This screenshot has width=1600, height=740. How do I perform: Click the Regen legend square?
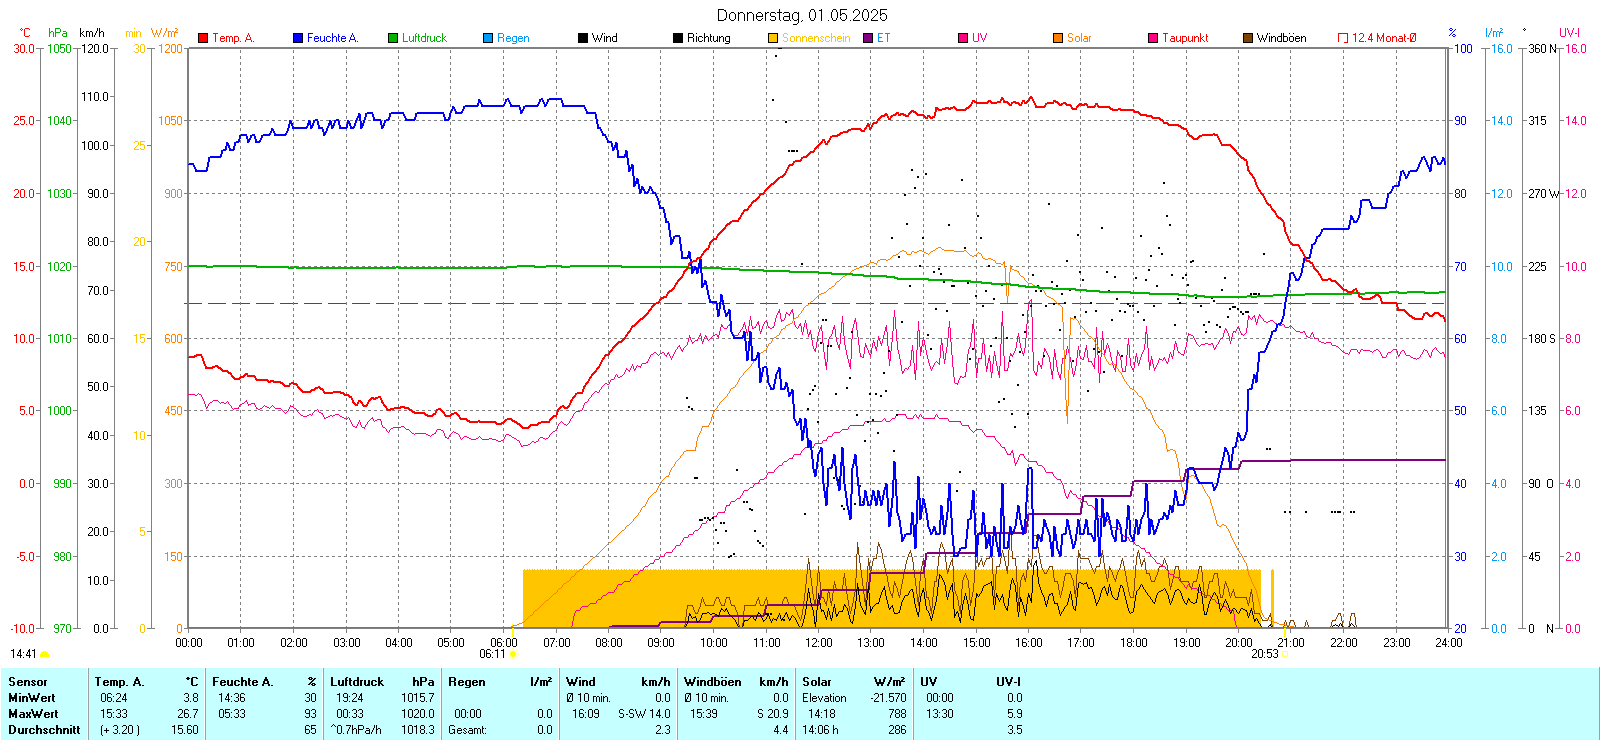[x=488, y=38]
